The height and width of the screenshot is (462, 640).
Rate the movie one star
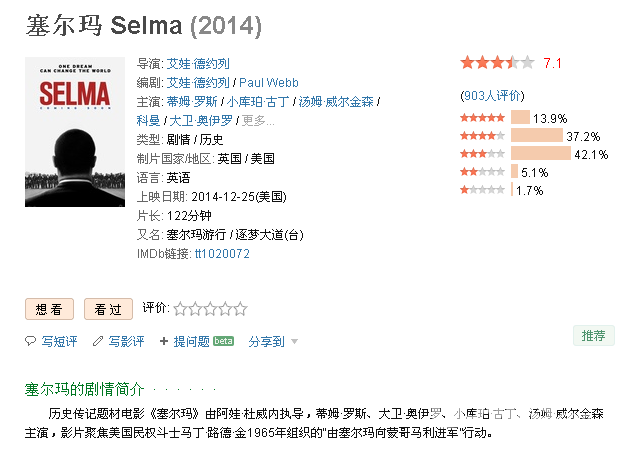coord(180,309)
